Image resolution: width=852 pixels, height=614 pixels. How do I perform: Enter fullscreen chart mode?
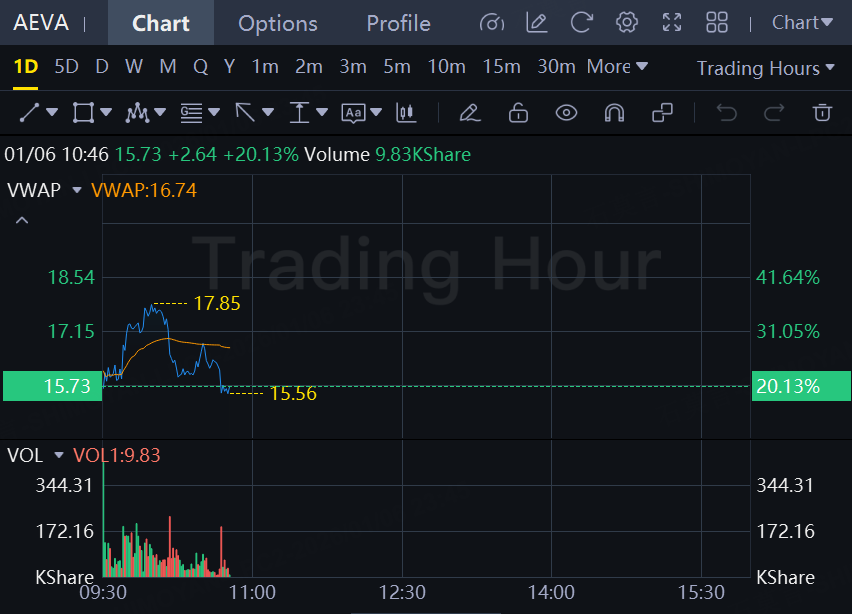point(672,23)
